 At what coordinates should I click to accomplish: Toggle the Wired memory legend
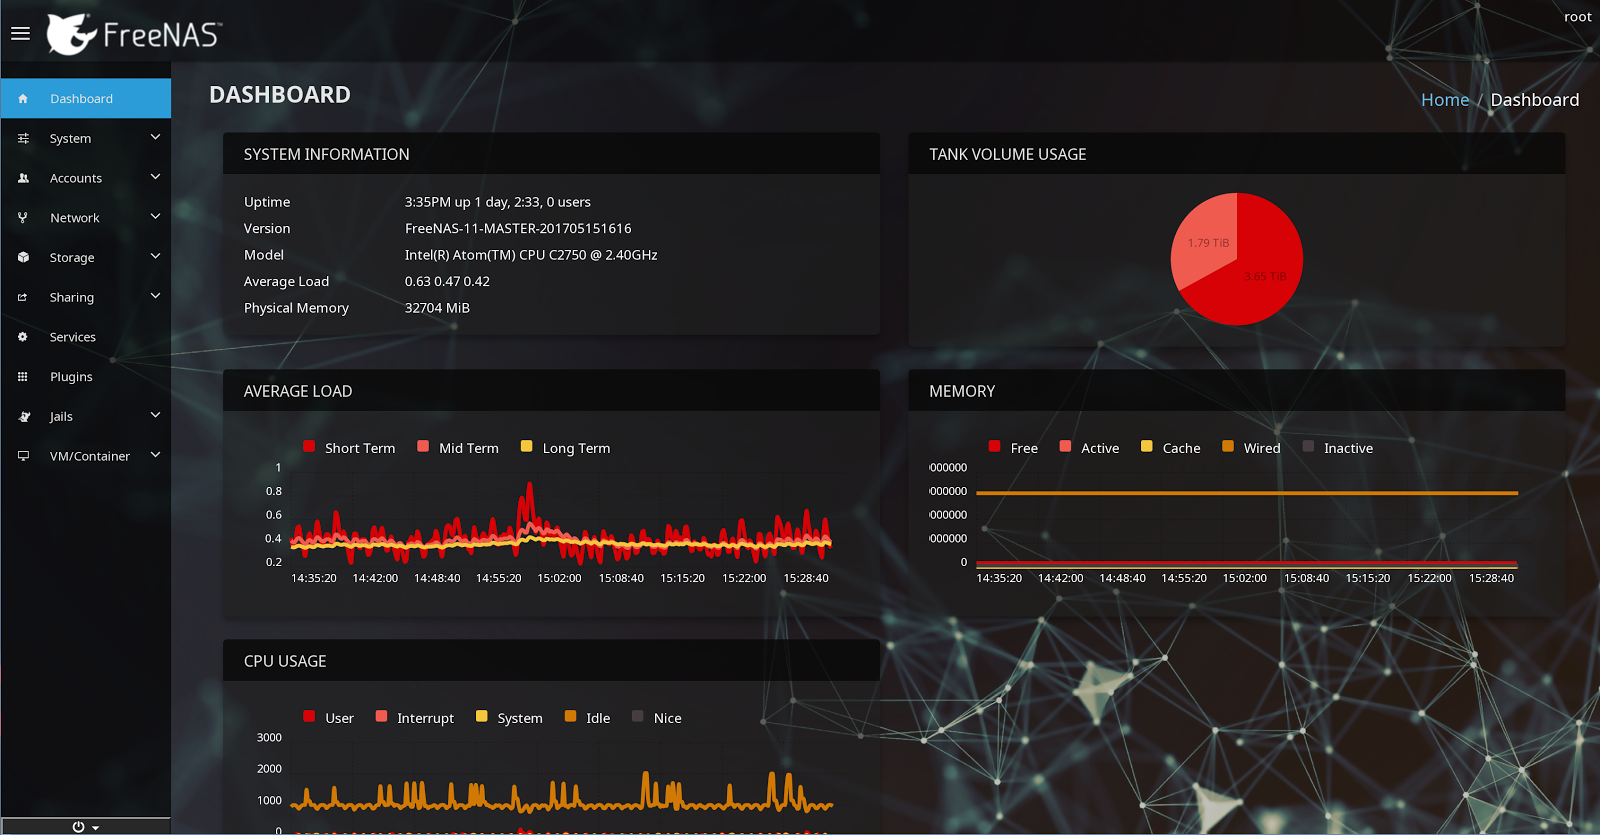coord(1251,448)
